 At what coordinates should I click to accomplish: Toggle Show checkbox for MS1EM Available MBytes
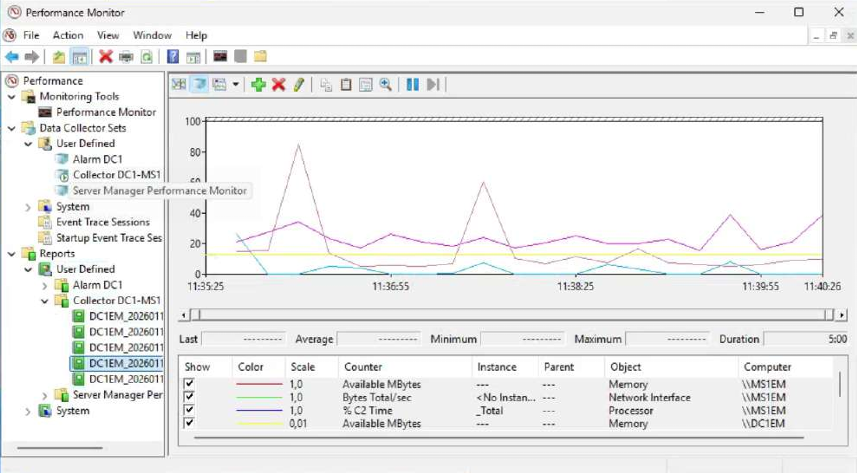point(189,383)
